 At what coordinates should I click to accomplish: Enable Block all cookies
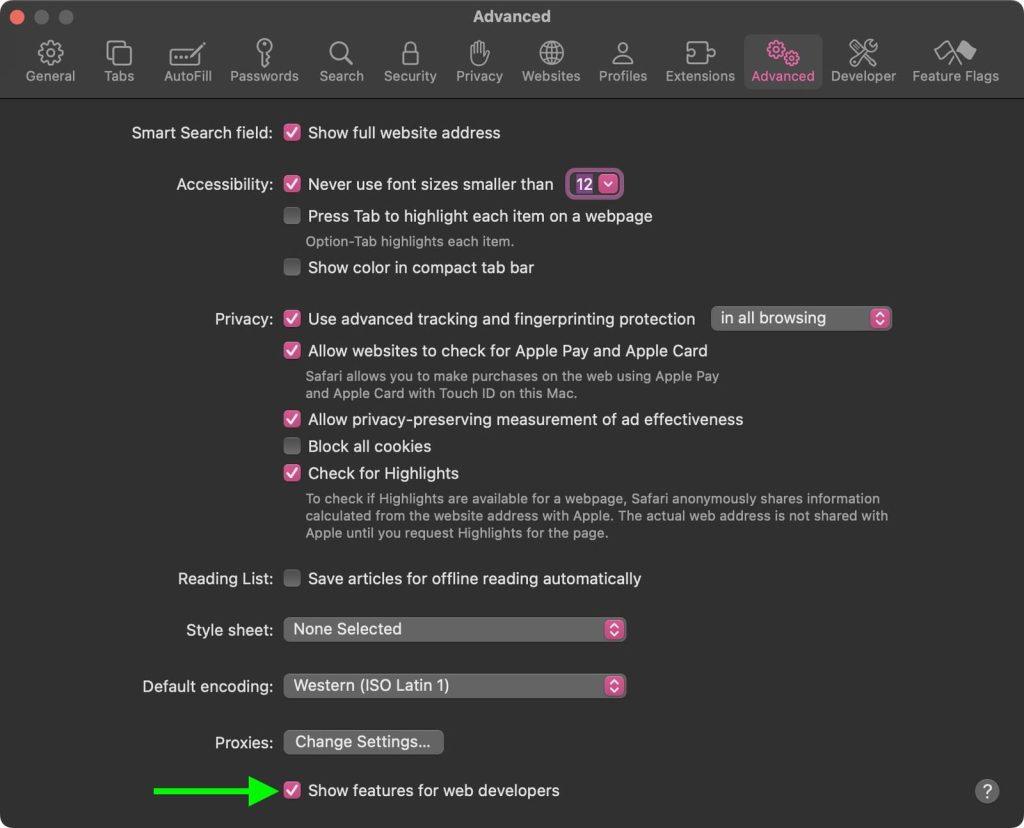click(x=292, y=446)
